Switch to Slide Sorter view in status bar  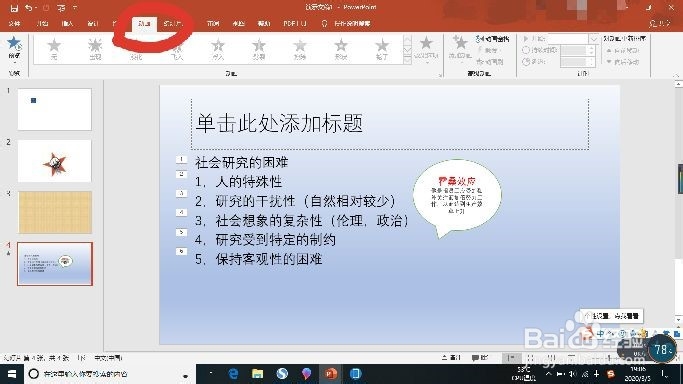coord(531,357)
